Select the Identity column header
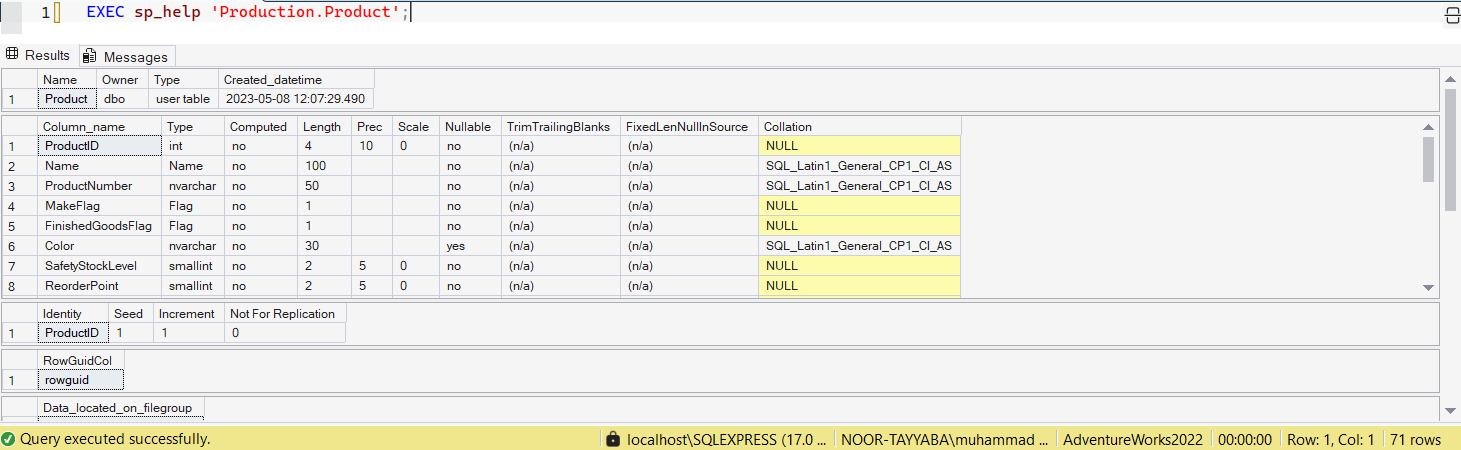 tap(73, 314)
